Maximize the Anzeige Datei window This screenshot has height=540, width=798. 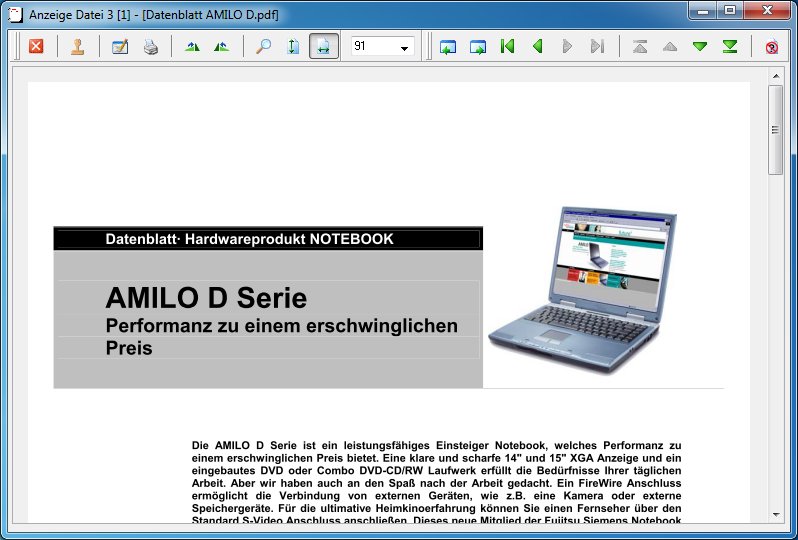click(x=730, y=10)
